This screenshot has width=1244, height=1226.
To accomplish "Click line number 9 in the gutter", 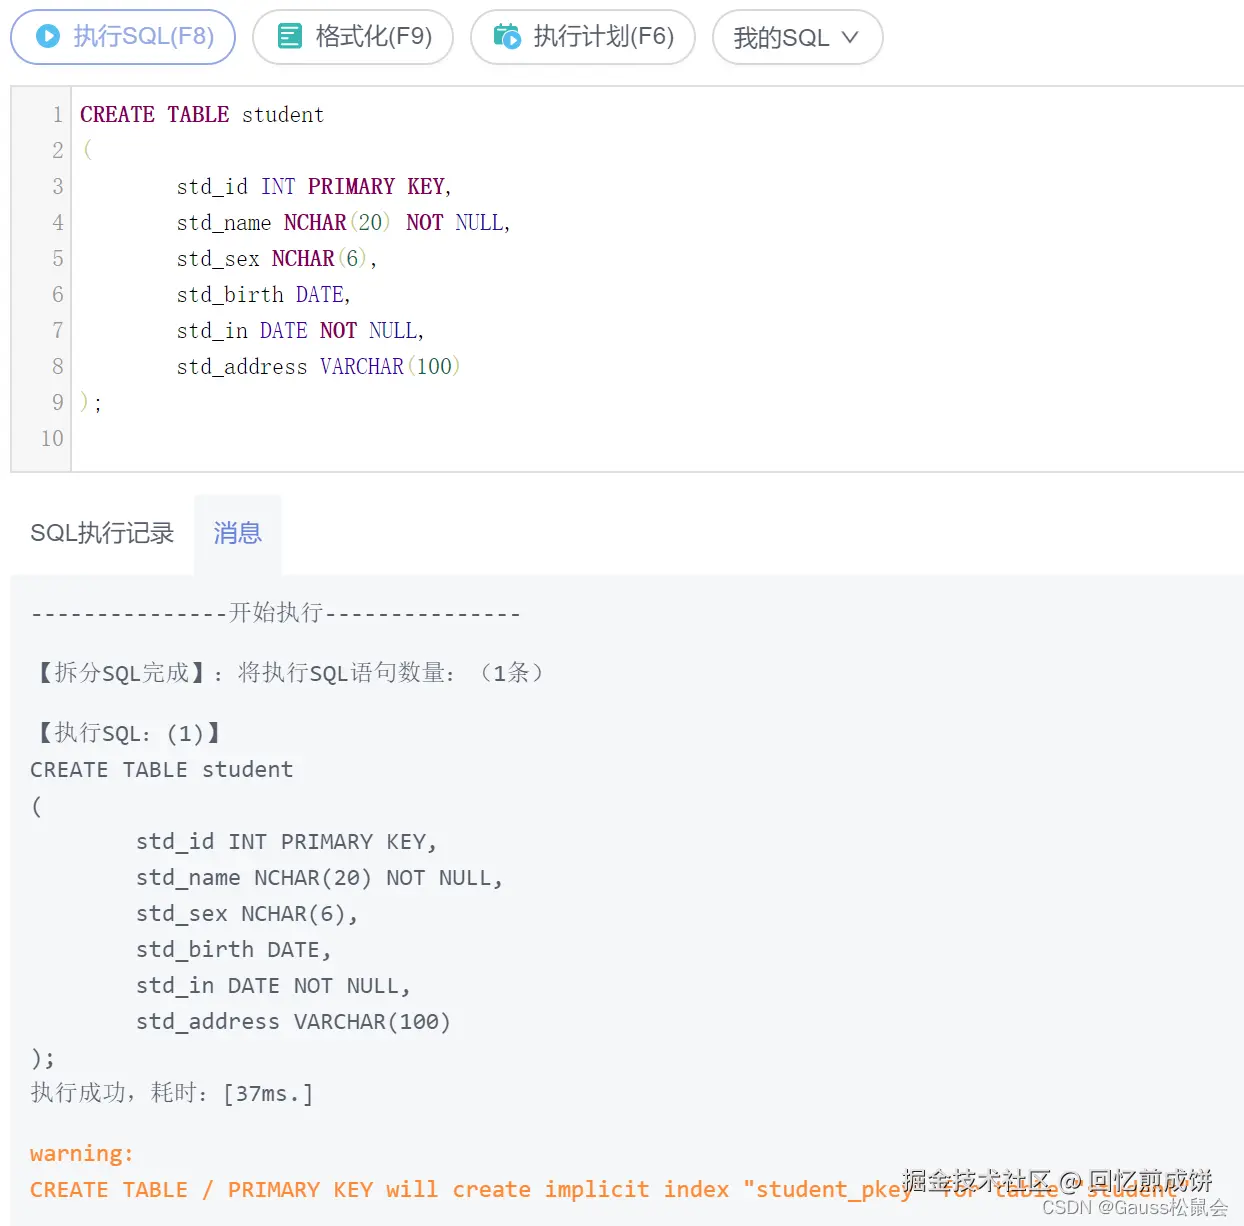I will (55, 402).
